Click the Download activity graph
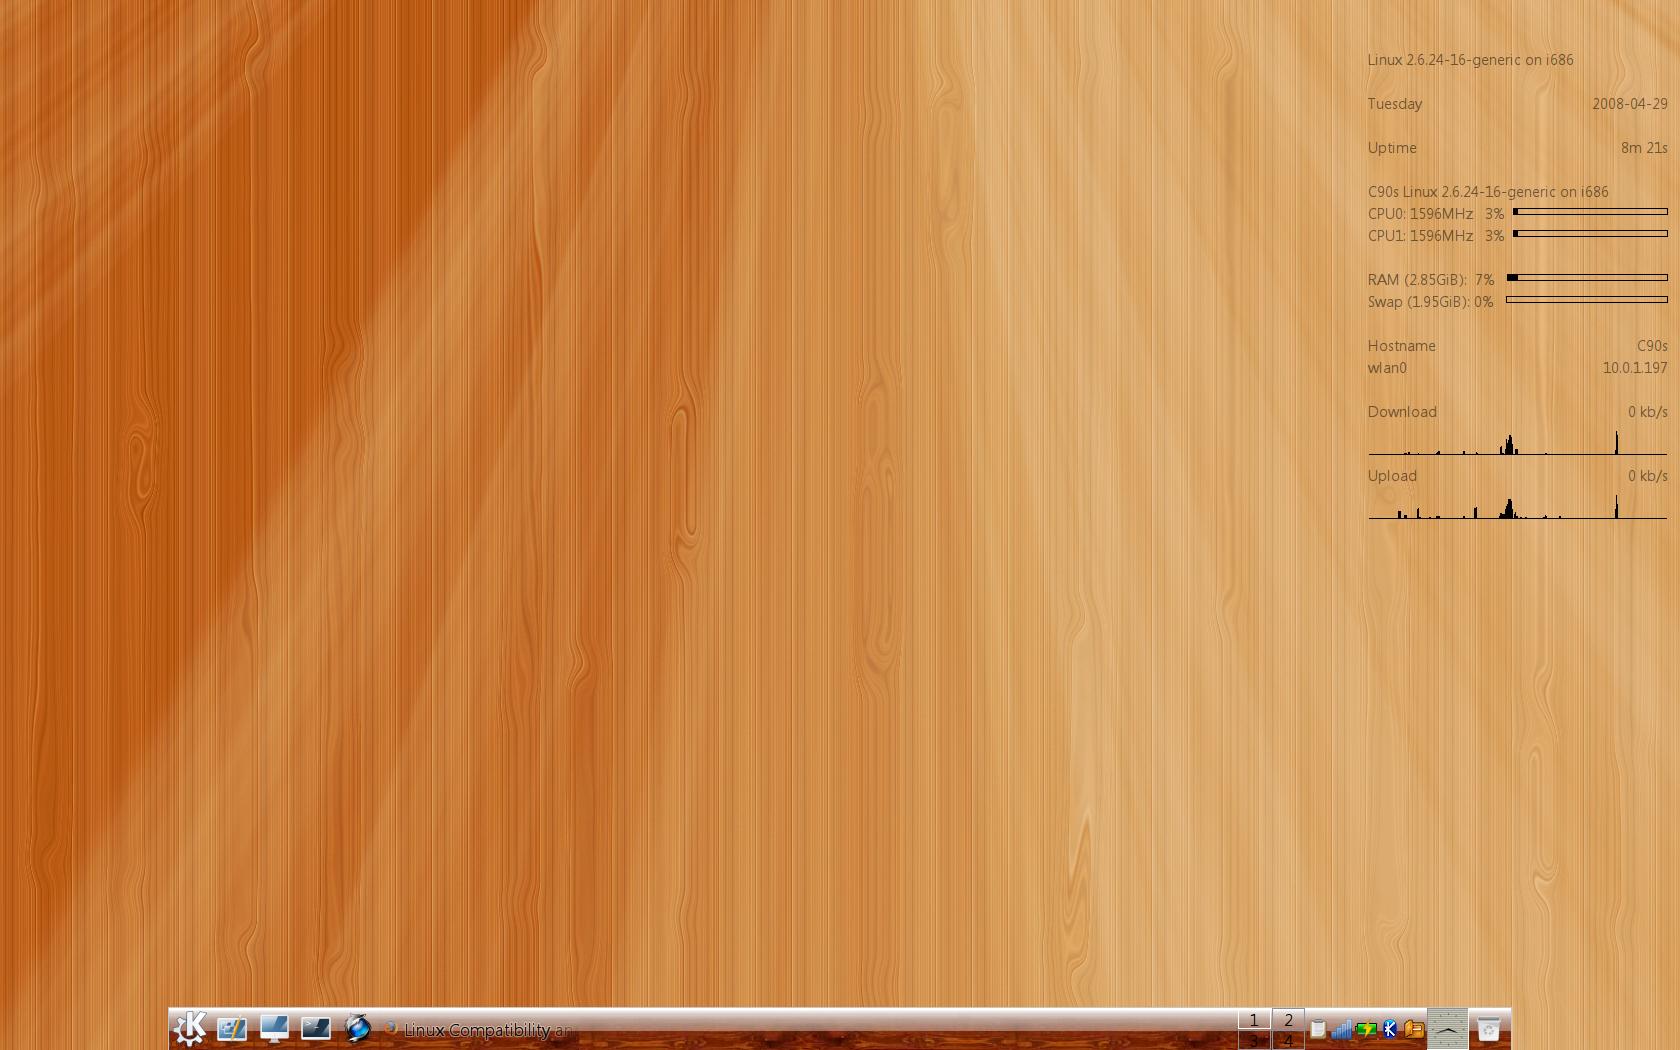Screen dimensions: 1680x1050 1518,442
